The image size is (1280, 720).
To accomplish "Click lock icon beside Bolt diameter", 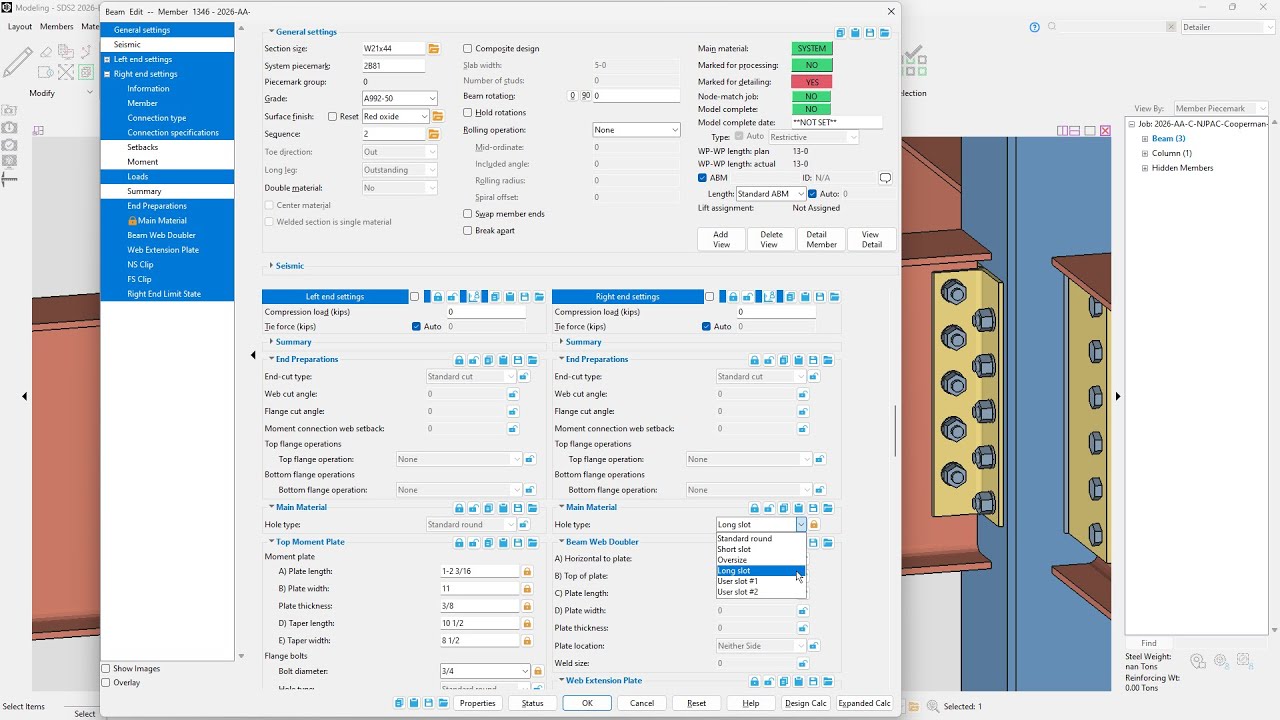I will coord(538,671).
